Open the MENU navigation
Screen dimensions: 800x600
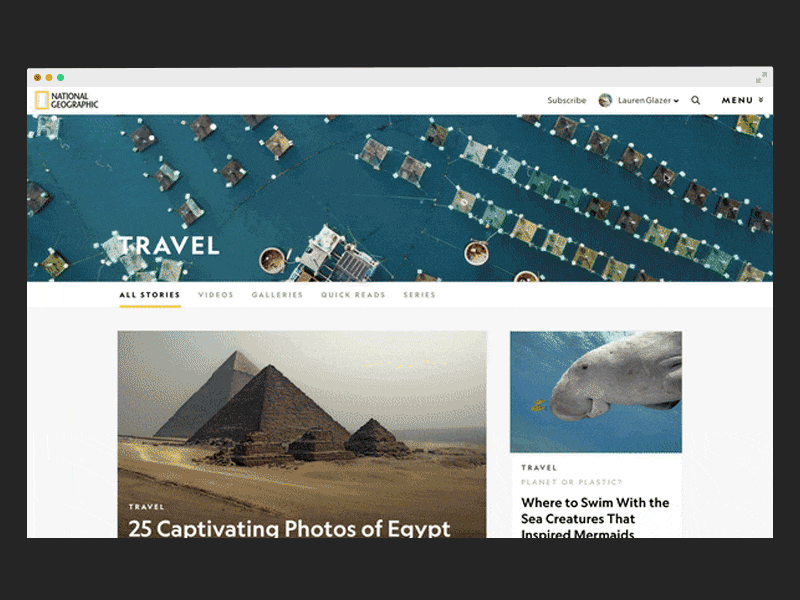coord(737,101)
